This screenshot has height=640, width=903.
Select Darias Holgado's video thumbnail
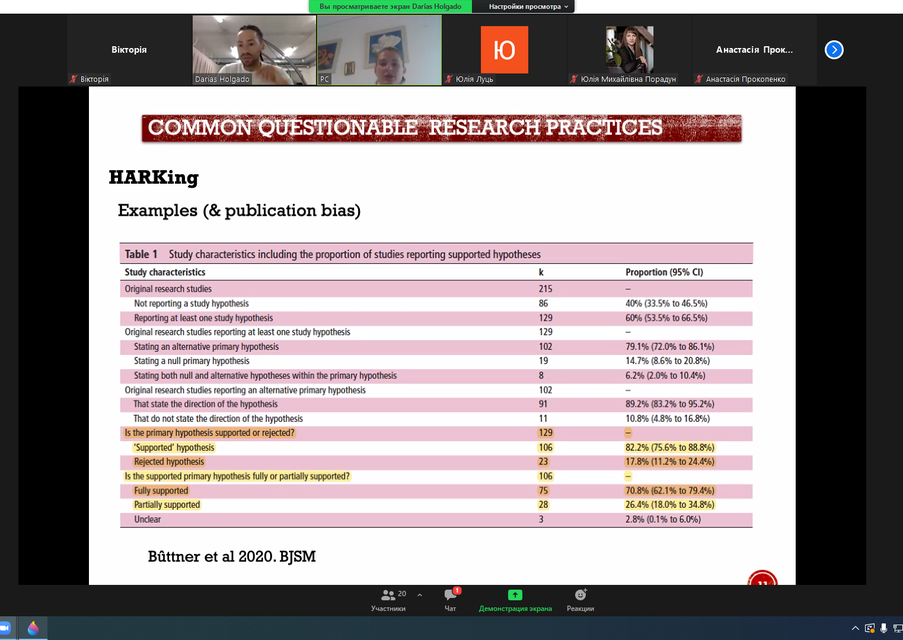(254, 49)
